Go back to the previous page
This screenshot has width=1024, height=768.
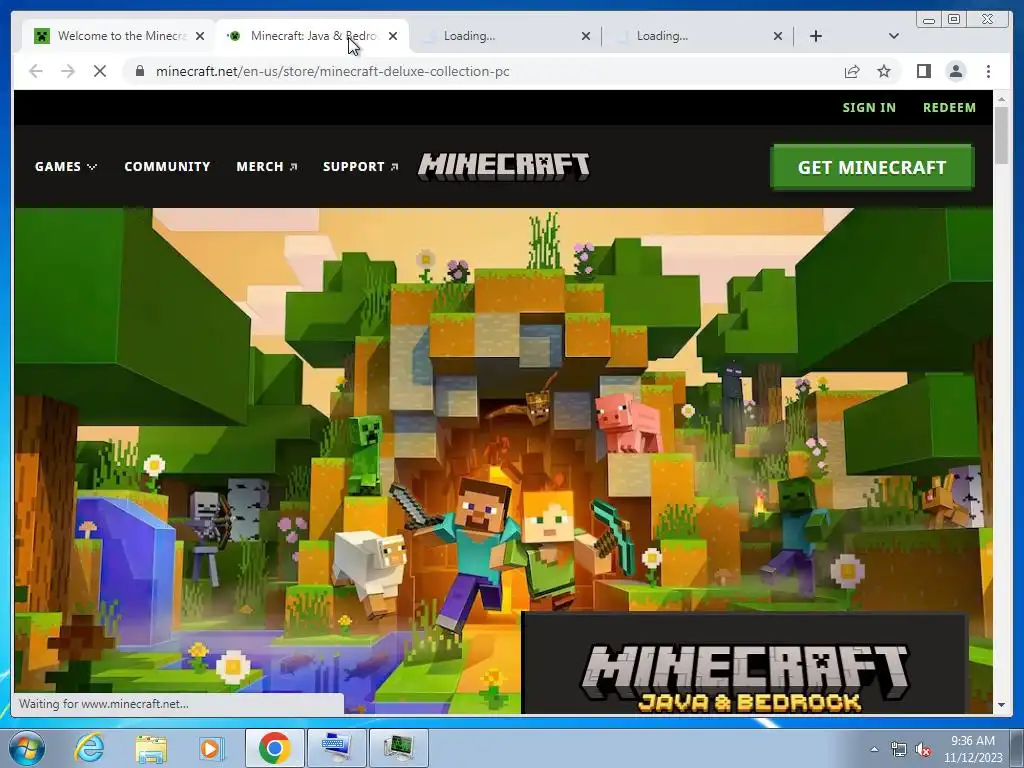tap(36, 71)
